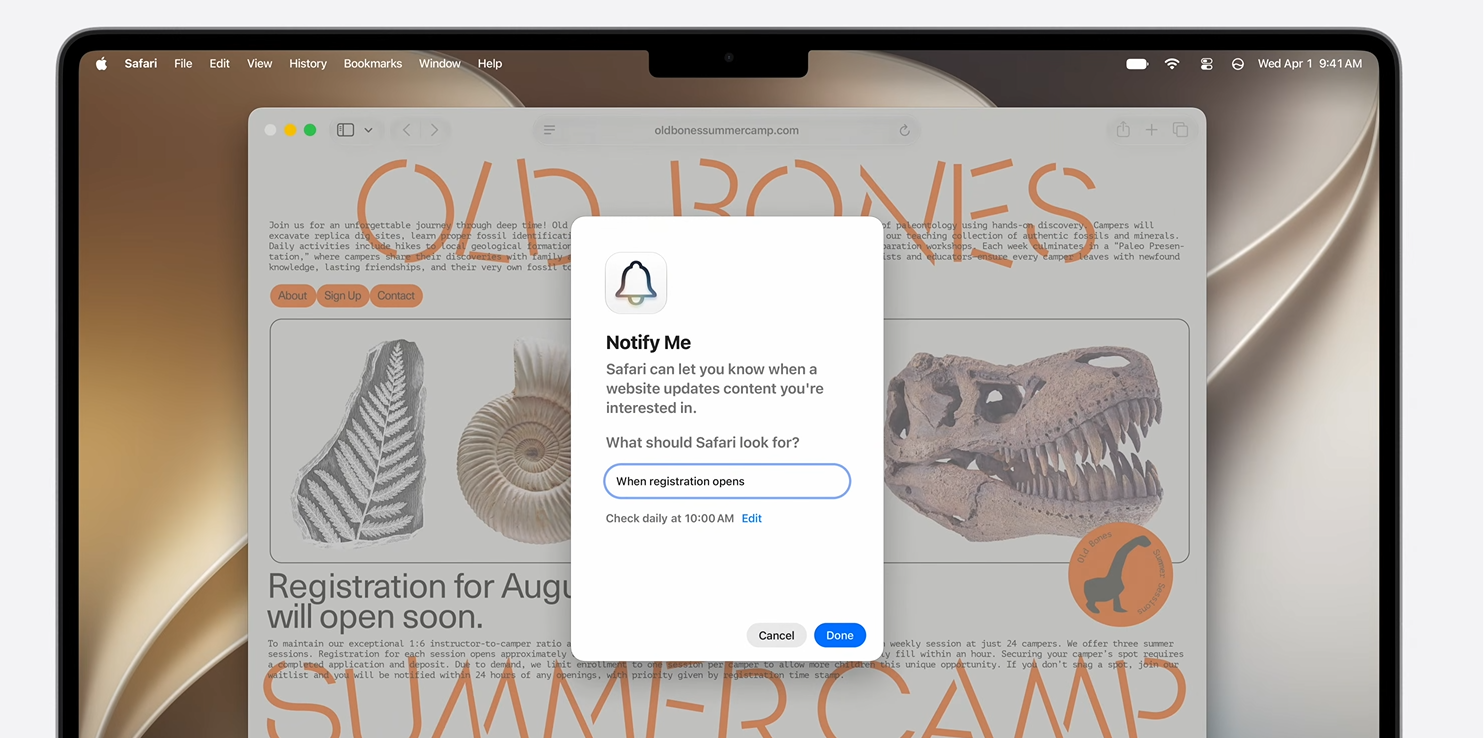Toggle the Safari sidebar
Screen dimensions: 1484x738
coord(346,130)
